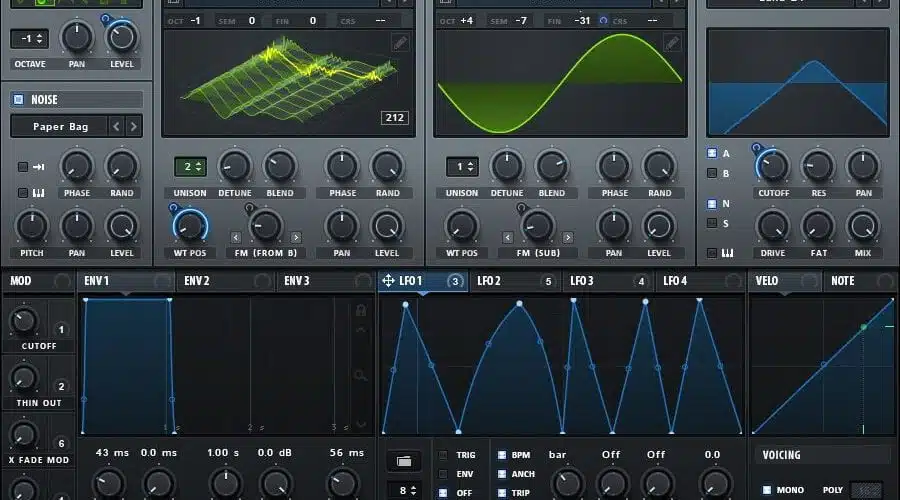
Task: Click LFO 2 modulation count badge 5
Action: (548, 281)
